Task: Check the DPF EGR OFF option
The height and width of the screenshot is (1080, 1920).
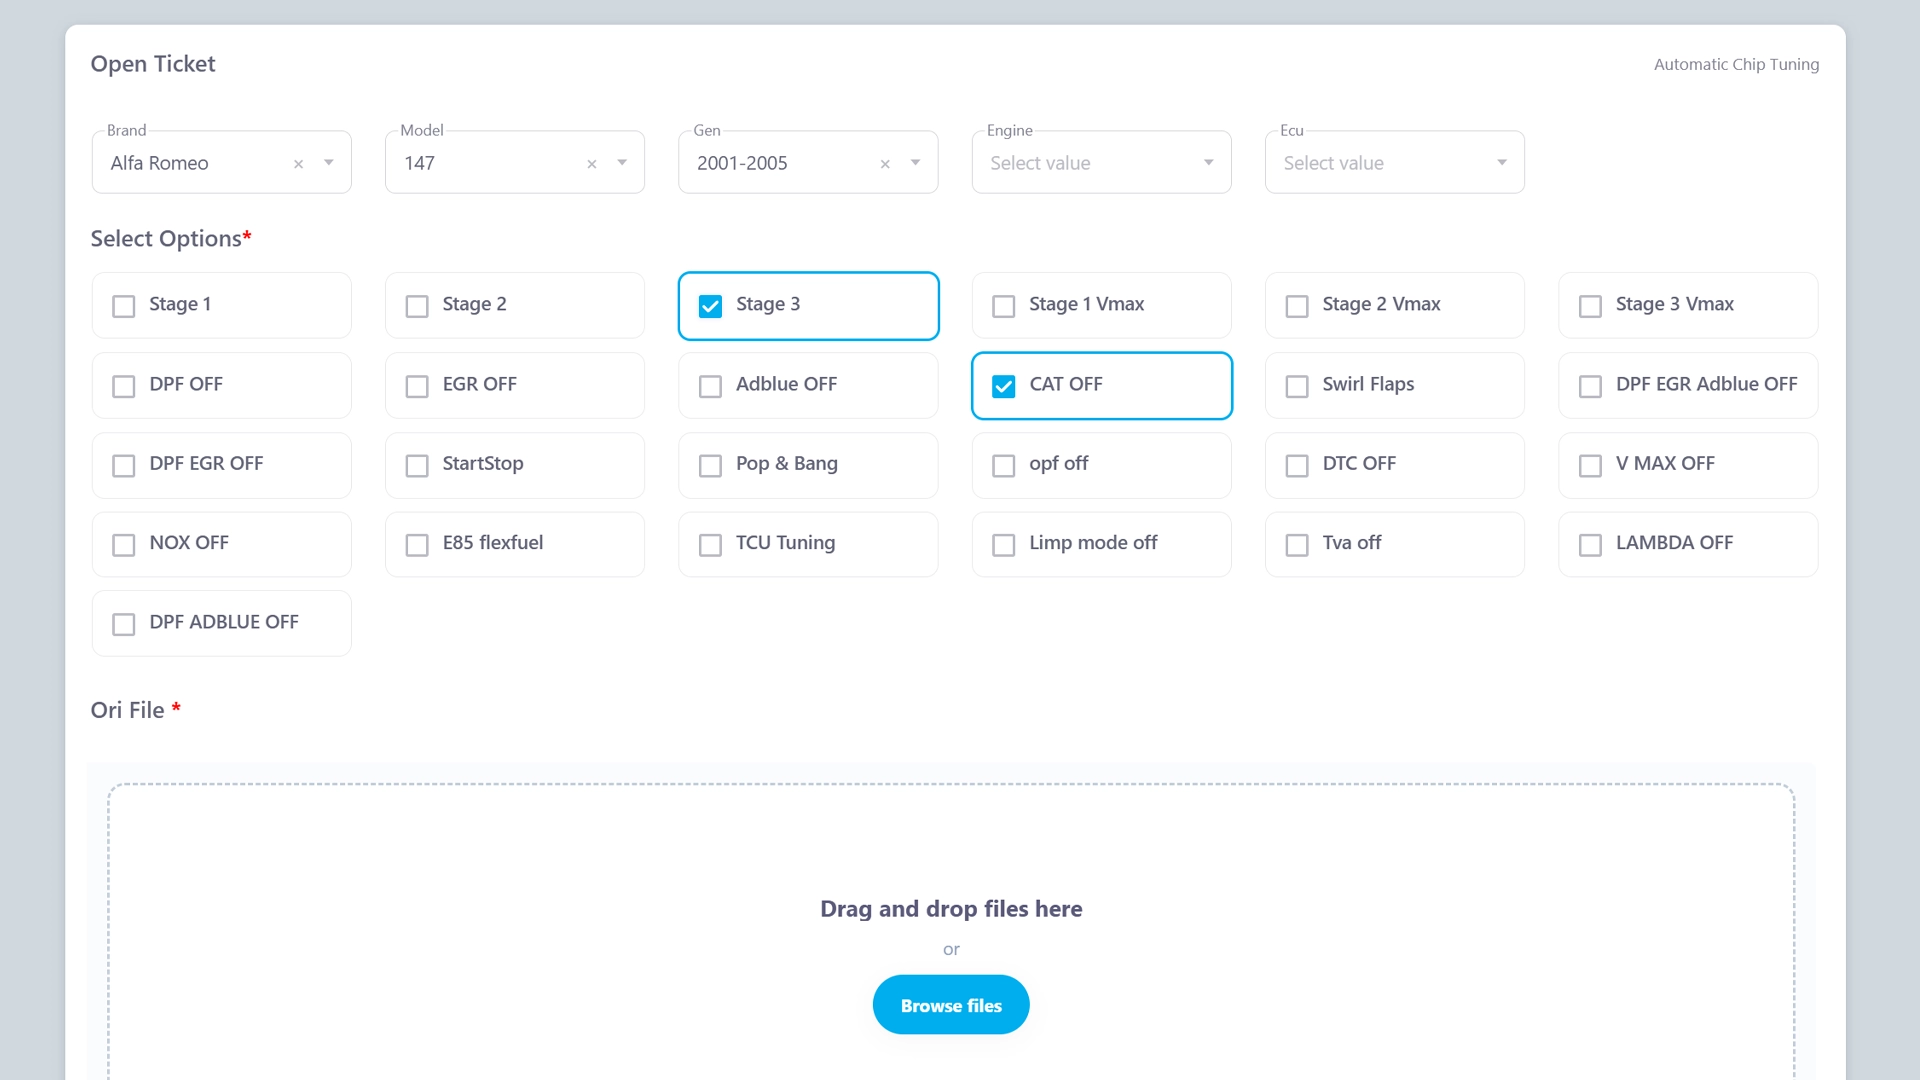Action: coord(124,466)
